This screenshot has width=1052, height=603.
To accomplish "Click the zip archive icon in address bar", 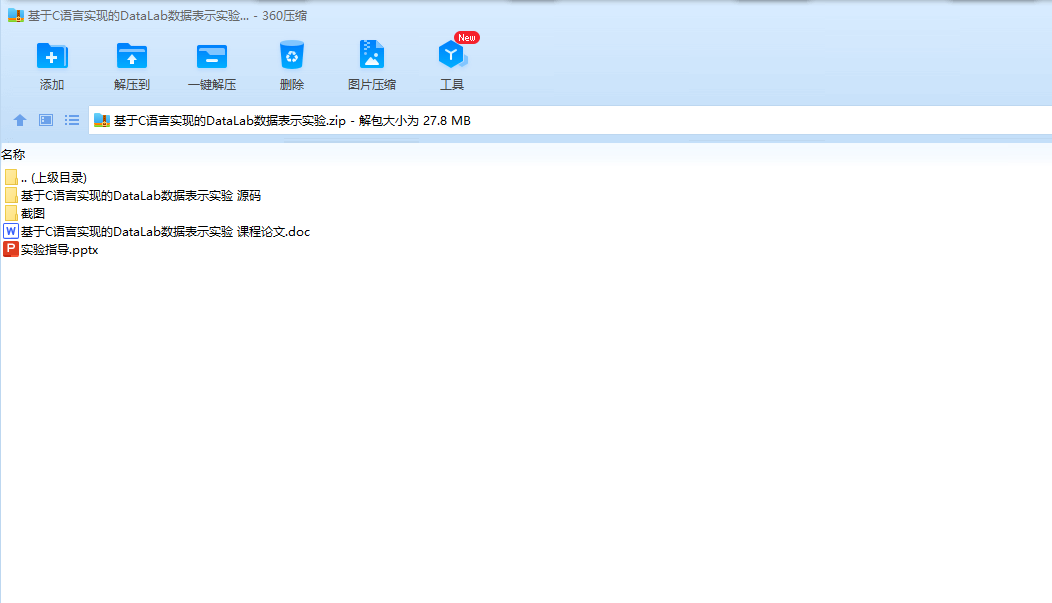I will point(102,121).
